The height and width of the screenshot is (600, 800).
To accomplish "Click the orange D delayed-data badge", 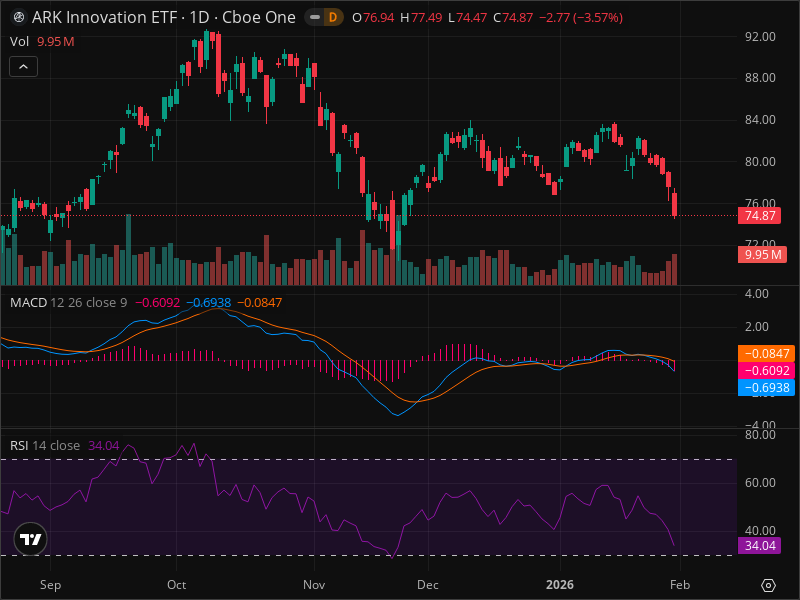I will tap(333, 17).
